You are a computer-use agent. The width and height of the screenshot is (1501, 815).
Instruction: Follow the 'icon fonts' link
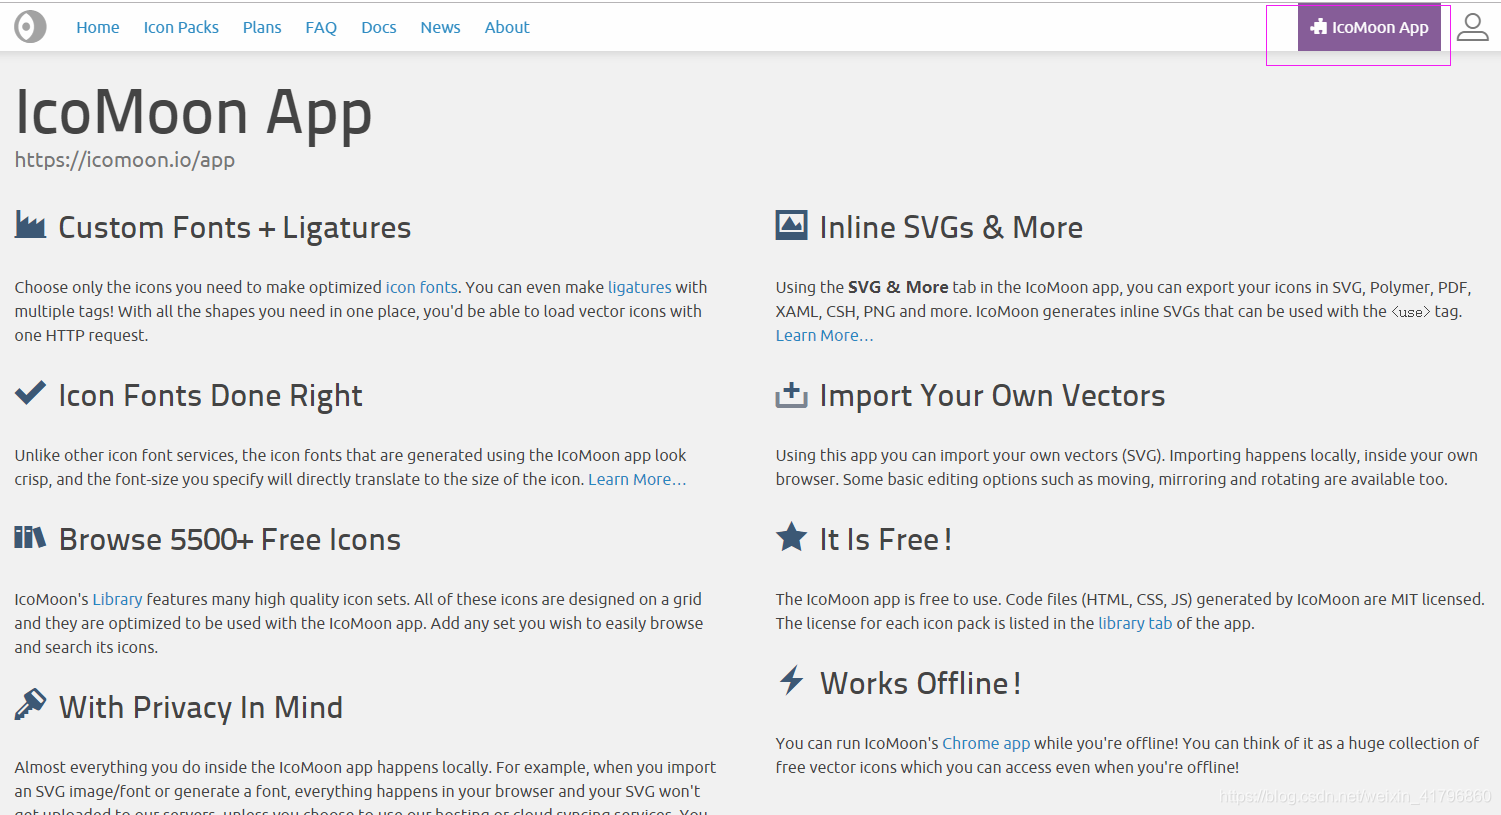(422, 287)
